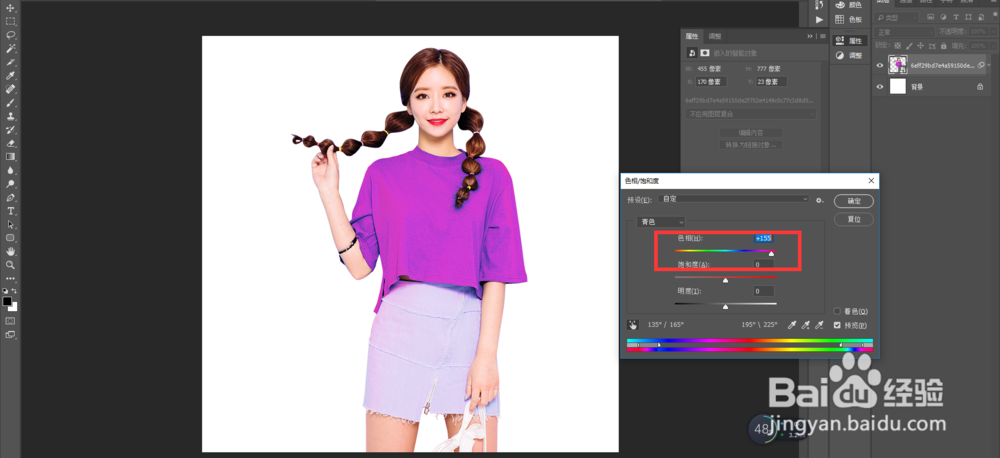
Task: Open the layer blend mode dropdown
Action: click(906, 32)
